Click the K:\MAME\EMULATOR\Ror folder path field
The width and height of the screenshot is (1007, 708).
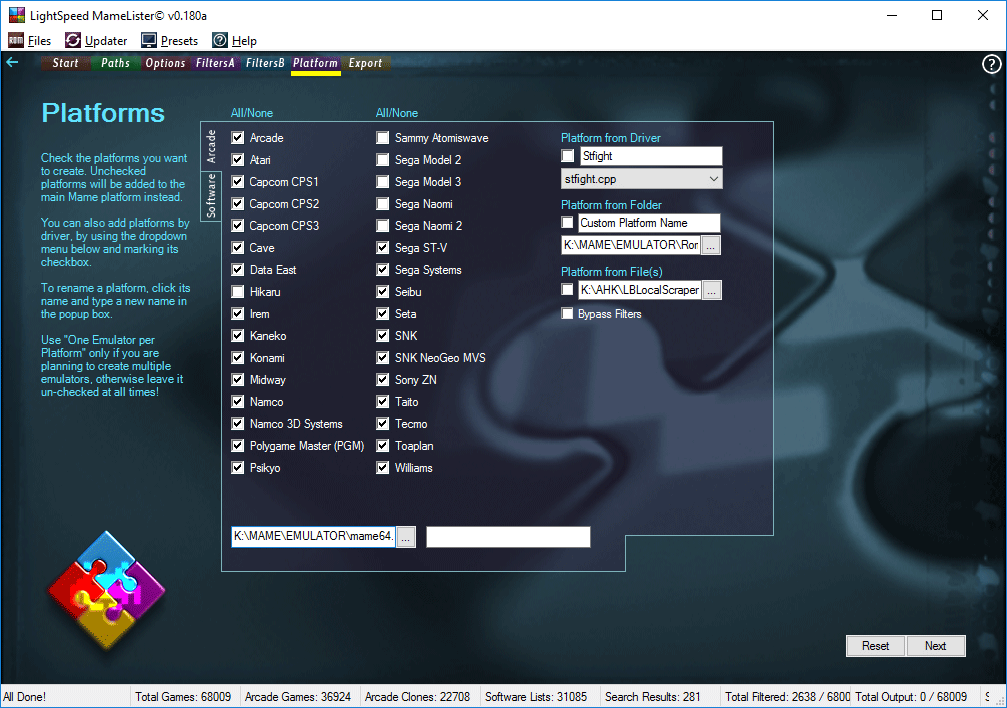click(631, 245)
